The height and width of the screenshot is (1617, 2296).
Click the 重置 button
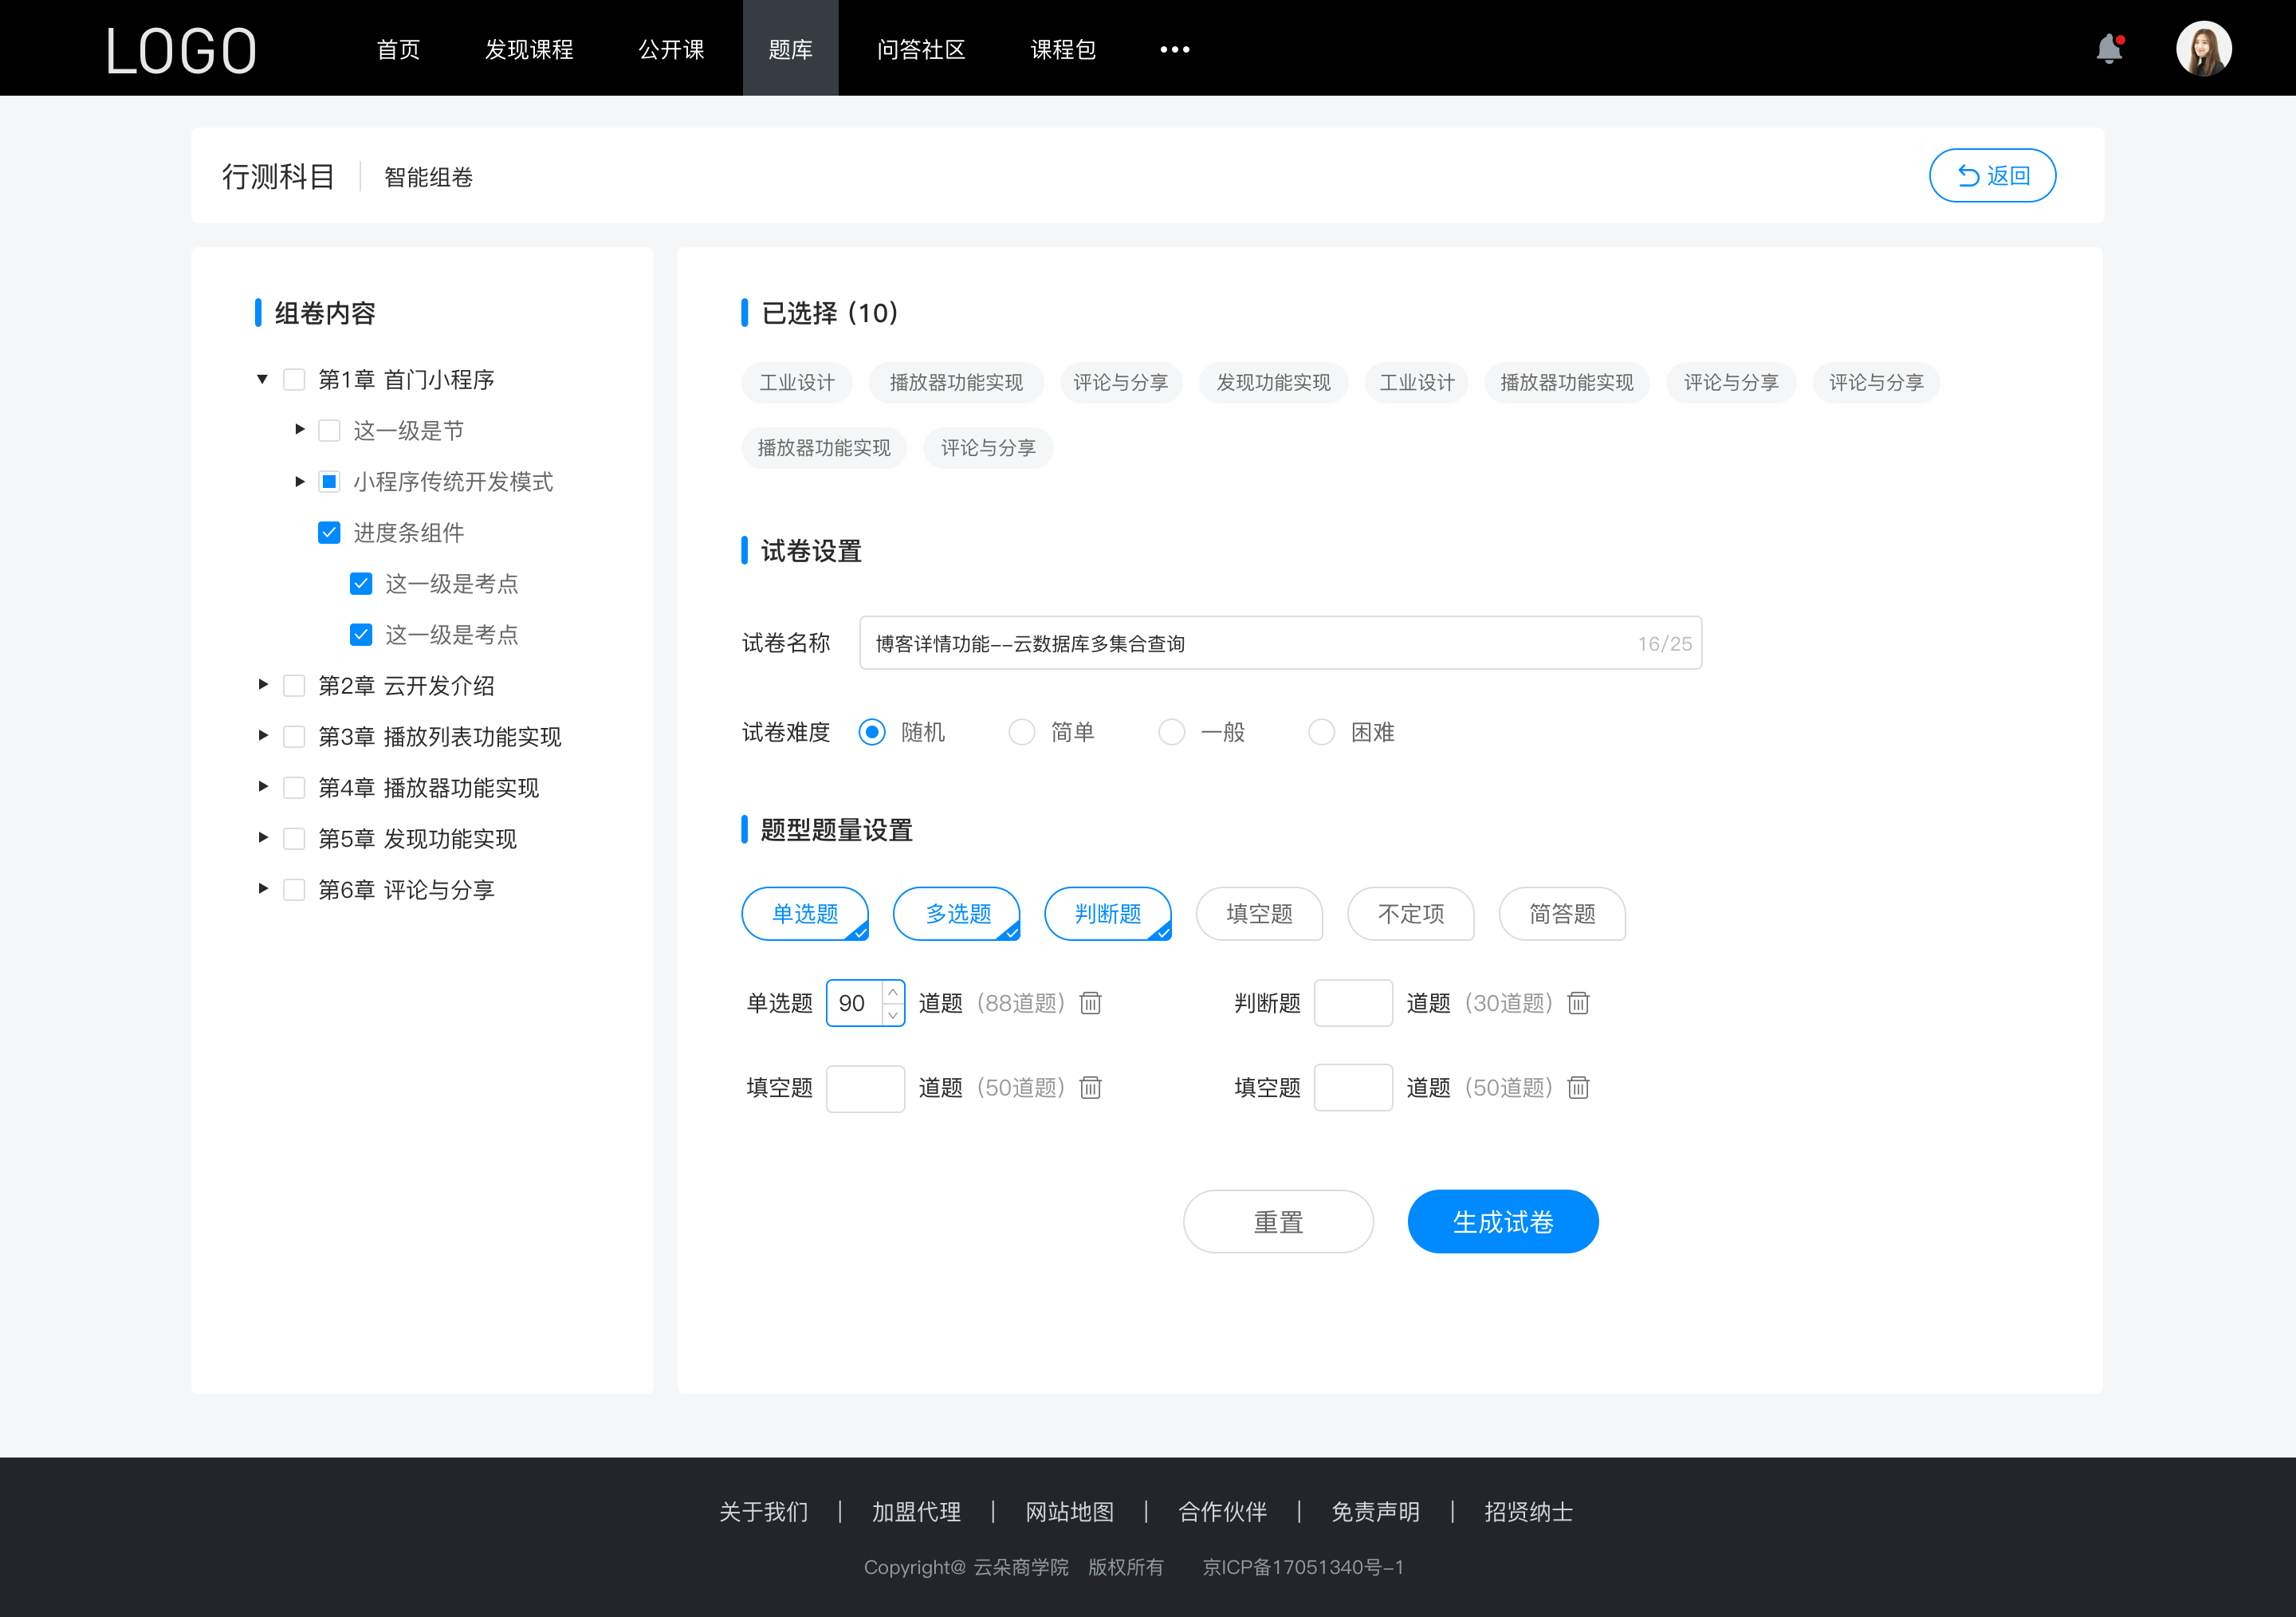point(1277,1222)
